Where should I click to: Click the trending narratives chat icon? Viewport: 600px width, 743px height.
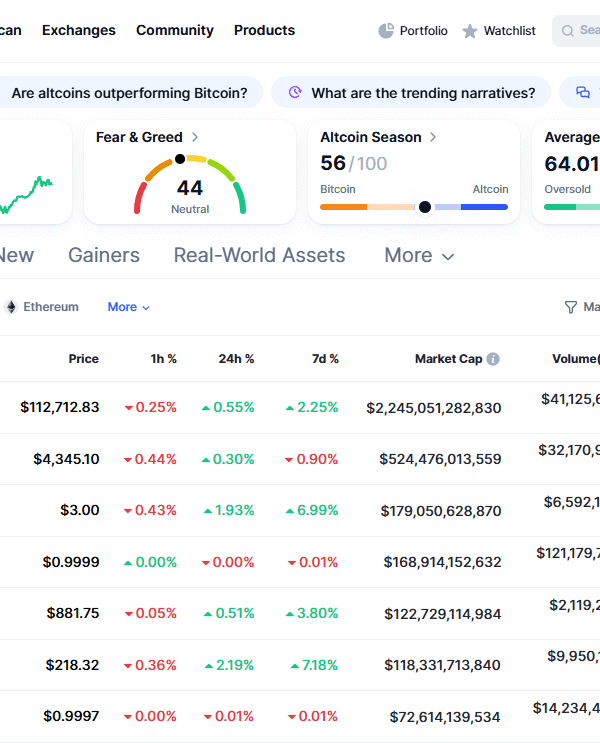coord(295,93)
